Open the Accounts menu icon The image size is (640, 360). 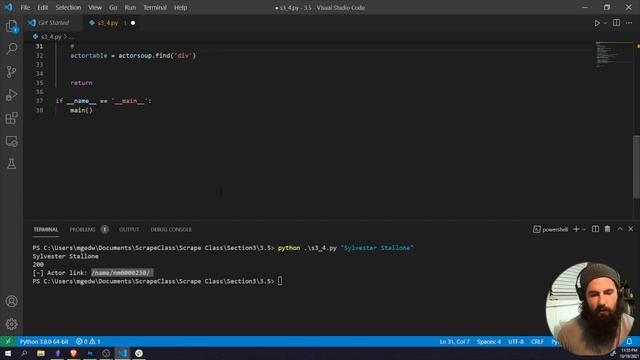point(11,301)
